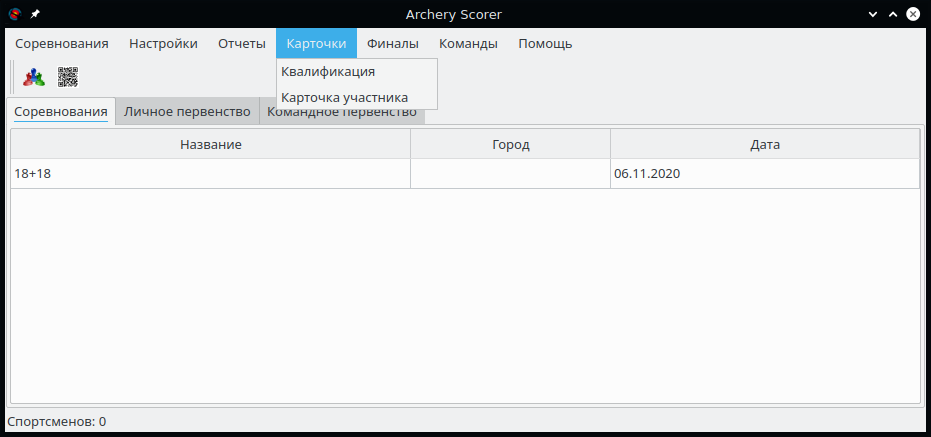Click the Дата column header
This screenshot has height=437, width=931.
pyautogui.click(x=765, y=145)
